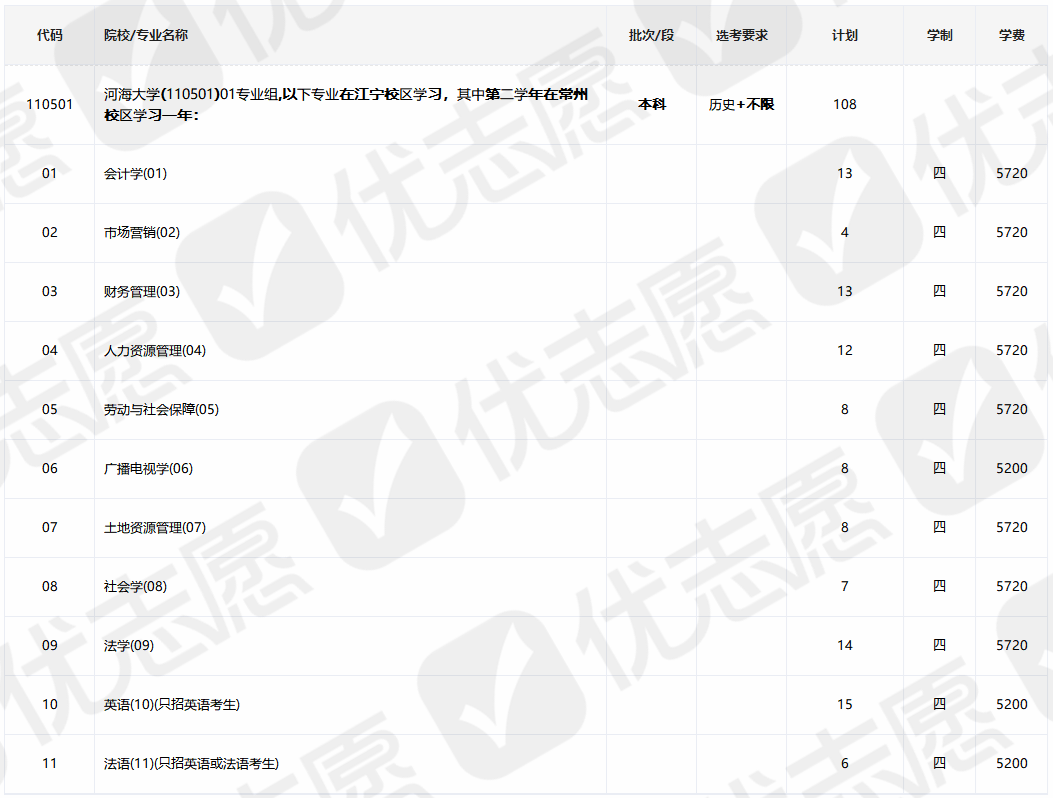Click the 计划 column header

pyautogui.click(x=844, y=35)
